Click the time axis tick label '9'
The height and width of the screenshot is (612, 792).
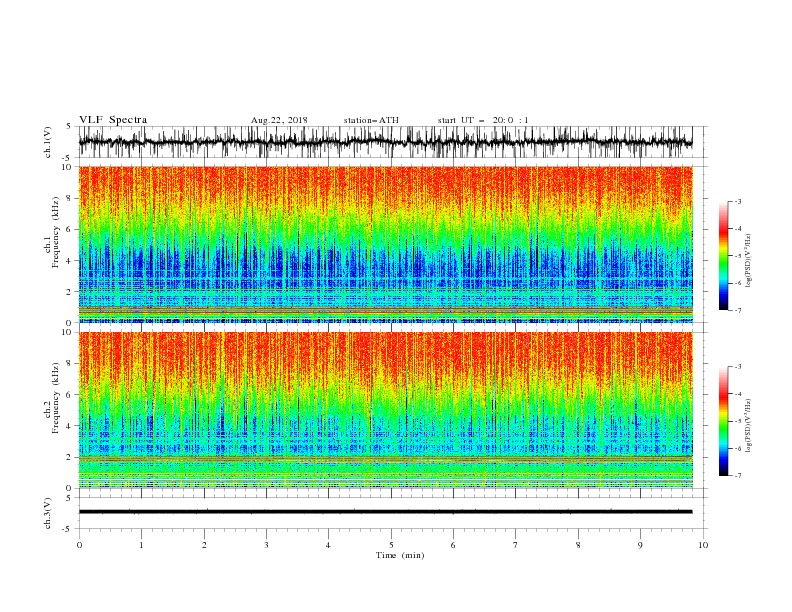pos(640,545)
